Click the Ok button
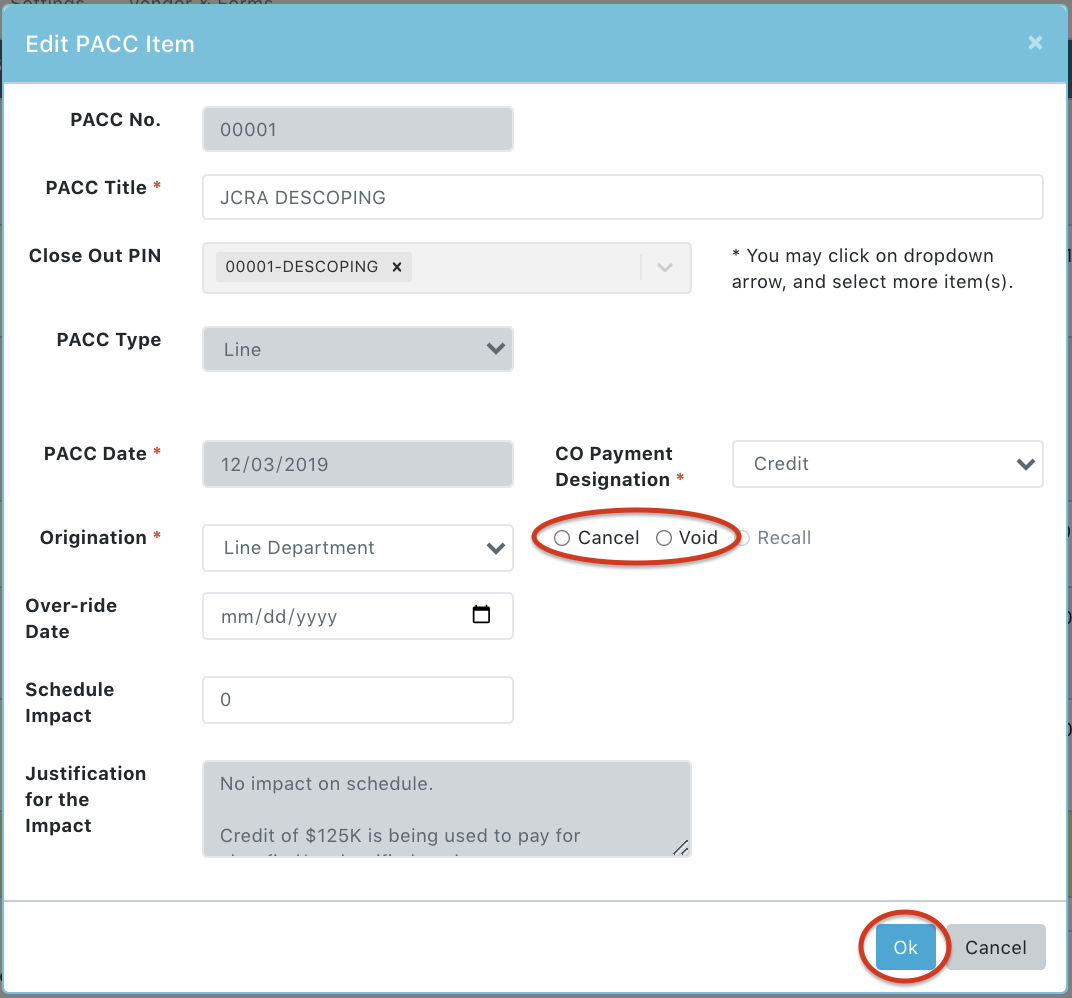Viewport: 1072px width, 998px height. pyautogui.click(x=905, y=947)
